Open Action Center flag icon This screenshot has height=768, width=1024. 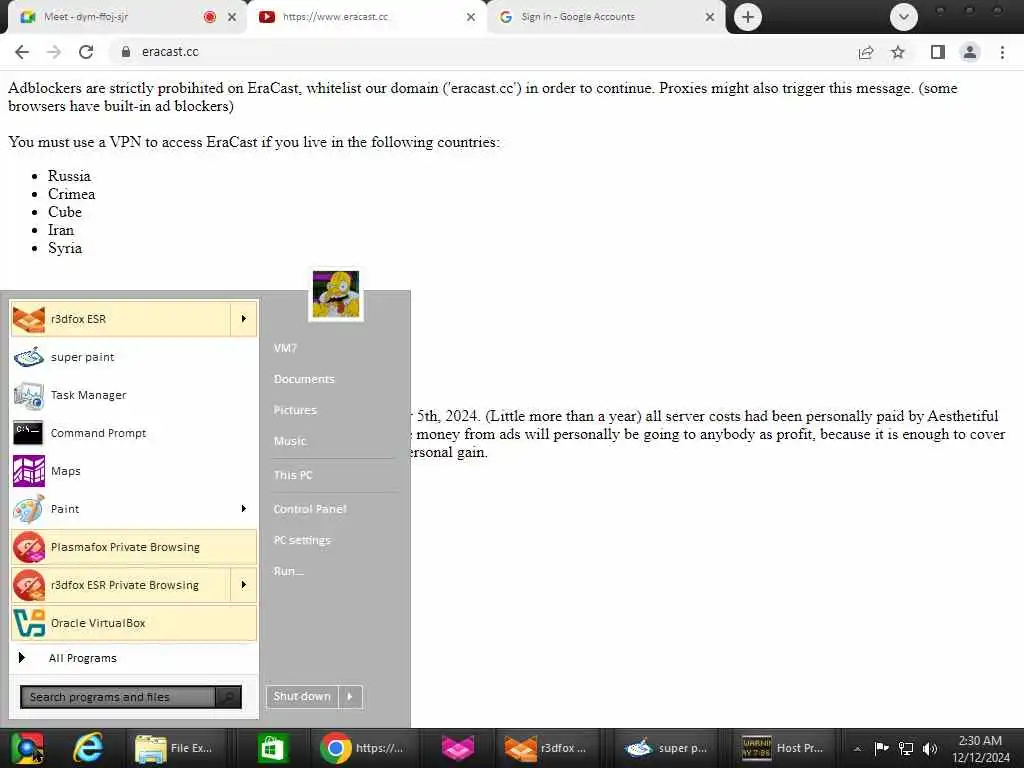pos(881,748)
